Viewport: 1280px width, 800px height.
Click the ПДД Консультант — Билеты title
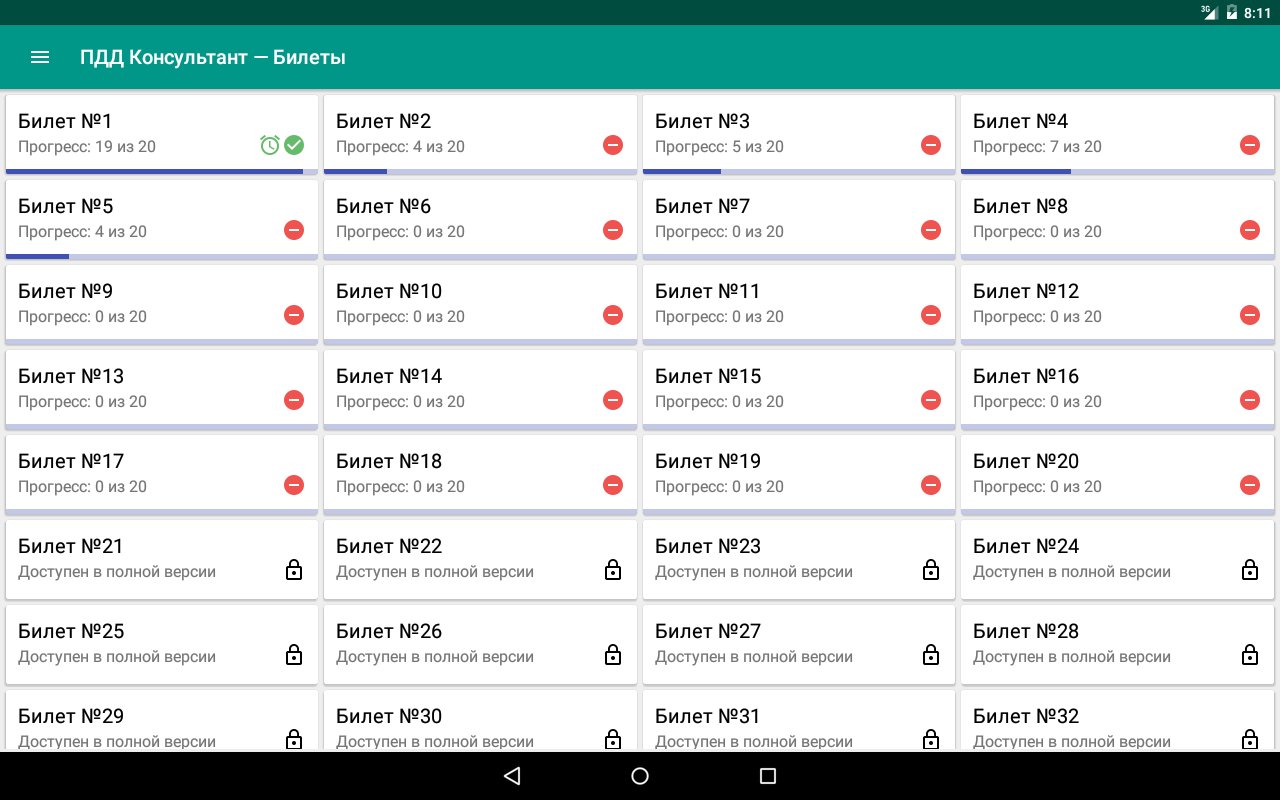(x=213, y=57)
